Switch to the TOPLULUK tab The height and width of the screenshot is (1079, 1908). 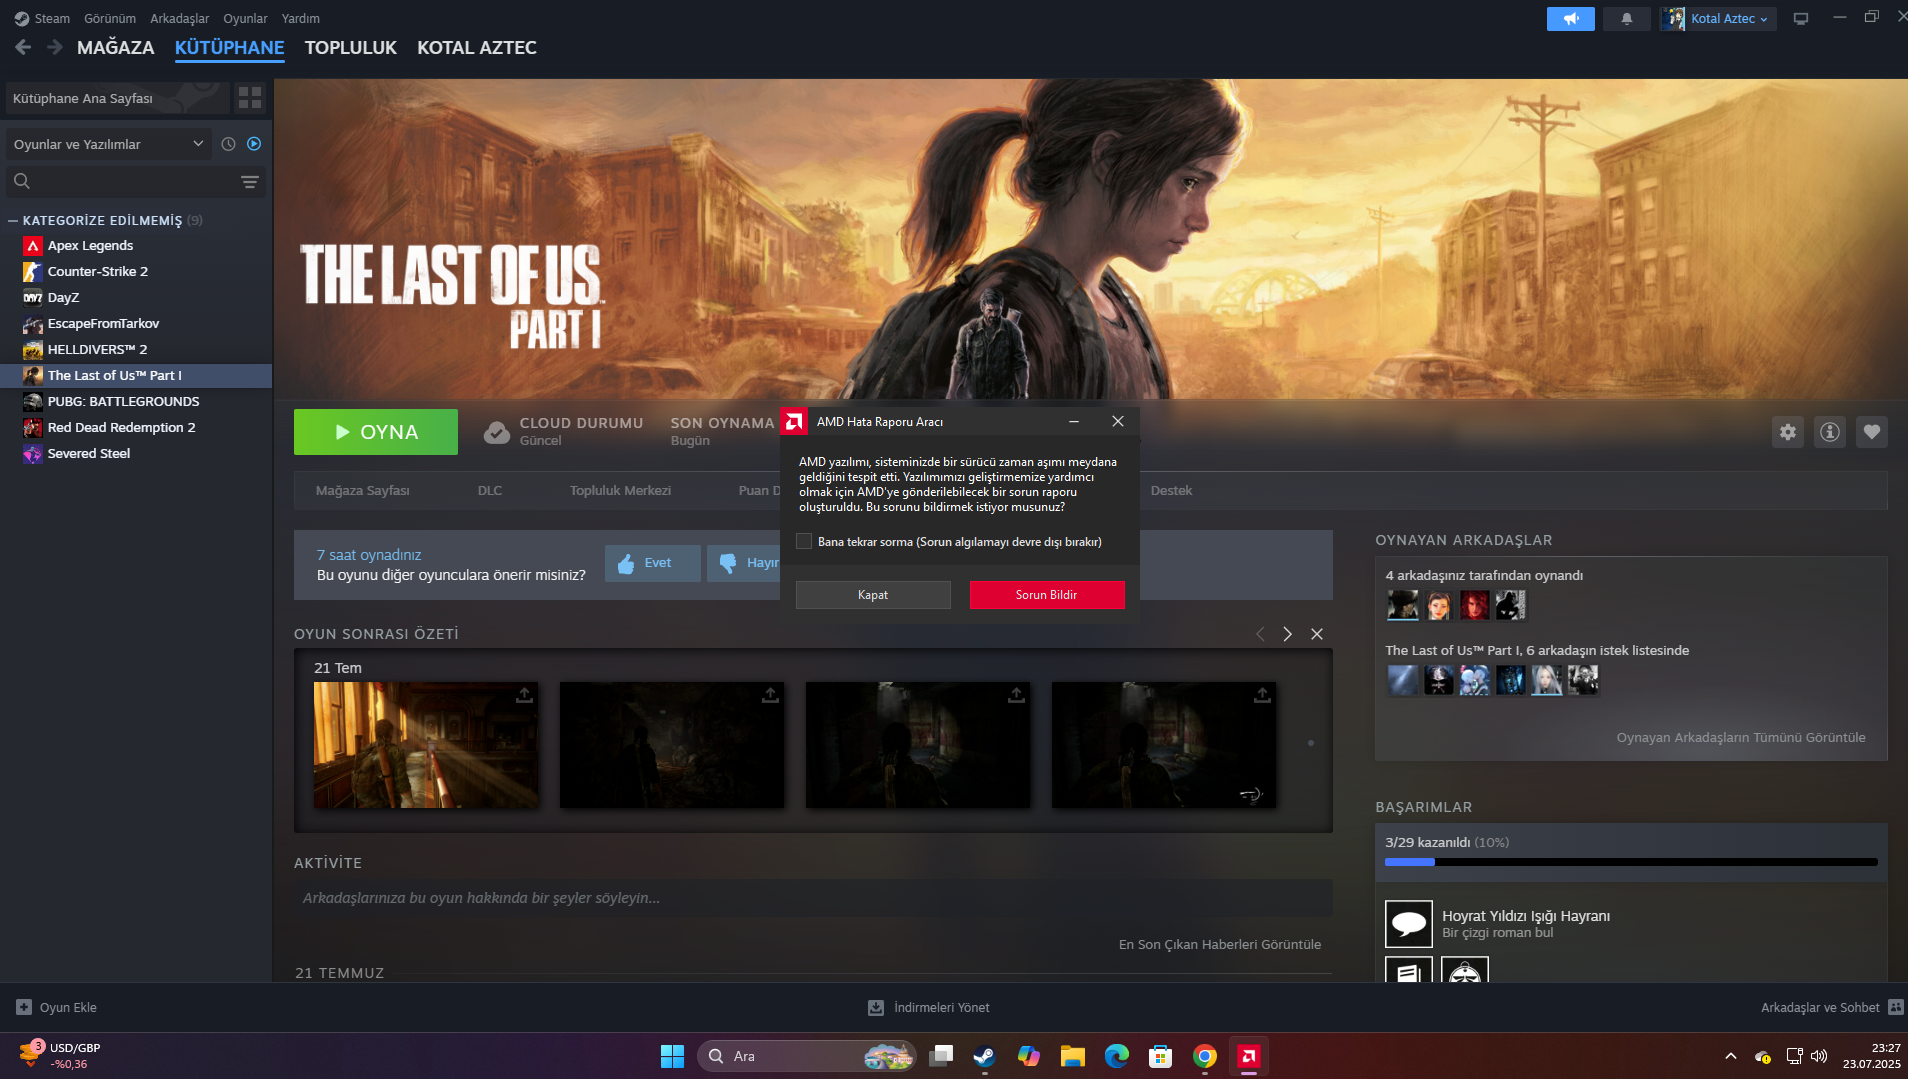pos(351,47)
